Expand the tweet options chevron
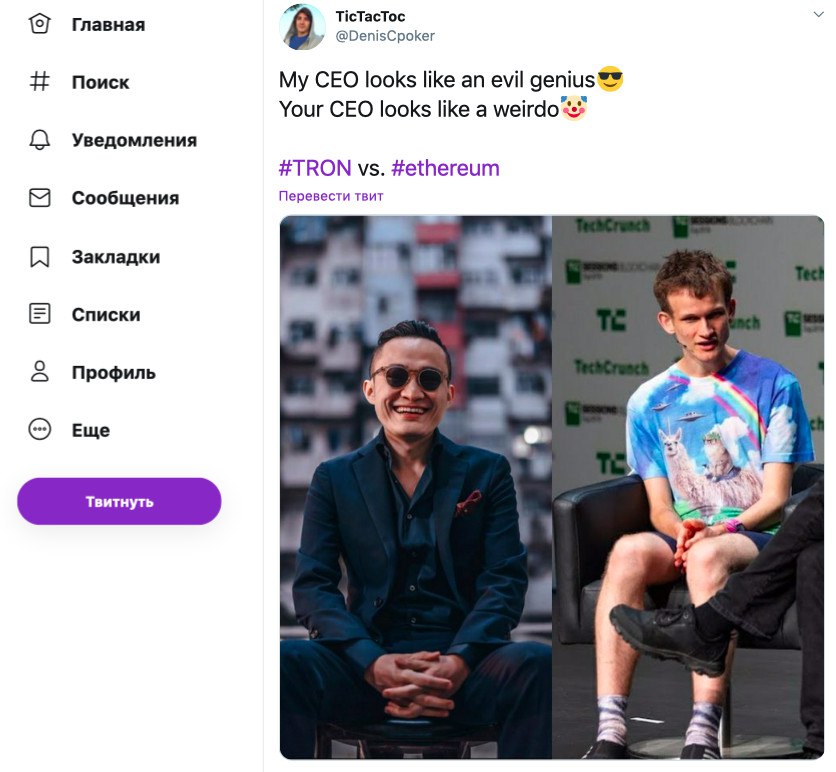This screenshot has width=836, height=772. coord(819,15)
